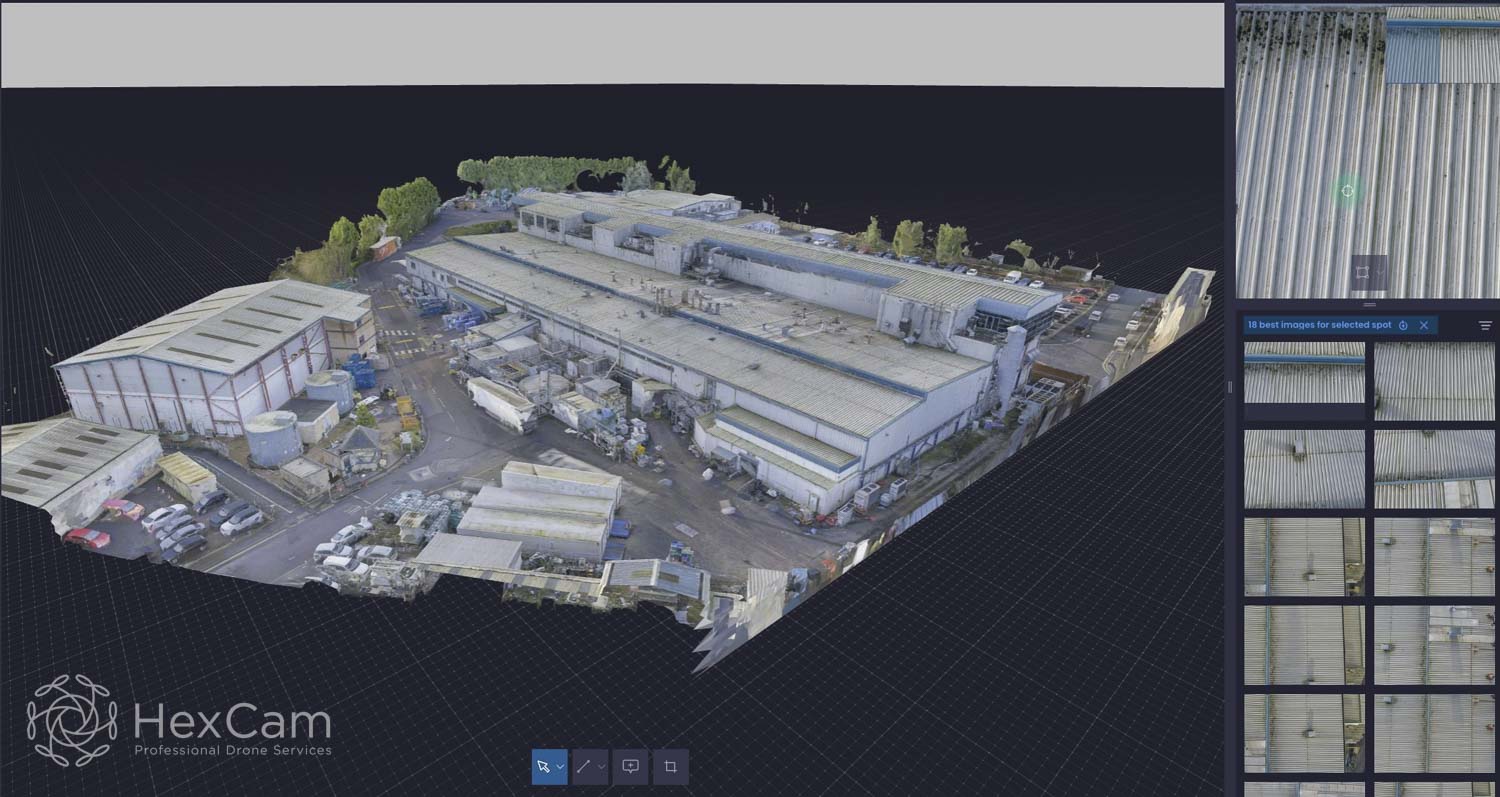This screenshot has width=1500, height=797.
Task: Click '18 best images for selected spot' label
Action: 1319,325
